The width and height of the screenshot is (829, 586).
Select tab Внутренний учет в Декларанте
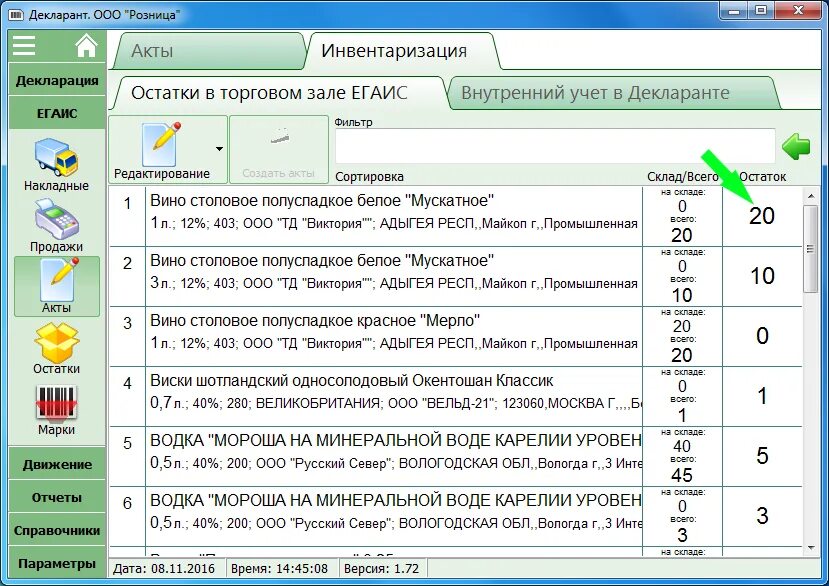pos(613,93)
